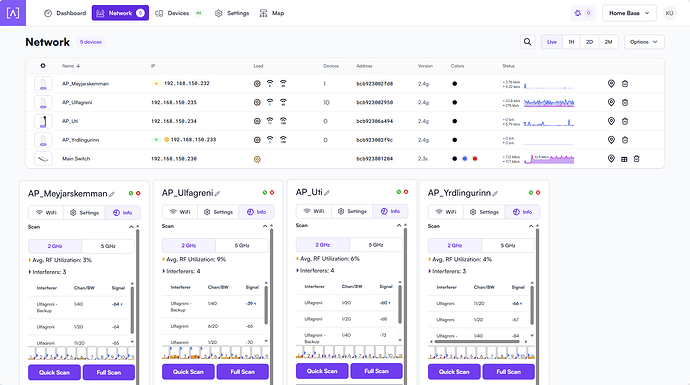Open ports grid icon for Main Switch

[x=624, y=159]
